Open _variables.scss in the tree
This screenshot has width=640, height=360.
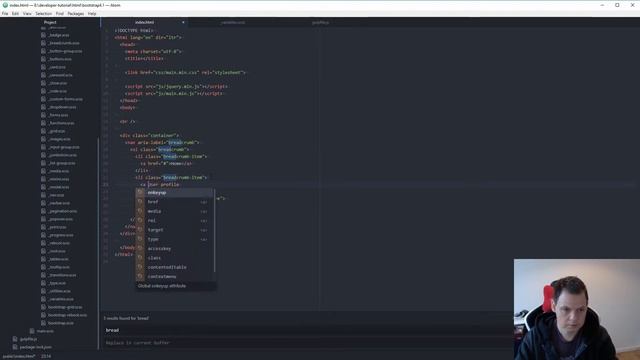tap(61, 299)
